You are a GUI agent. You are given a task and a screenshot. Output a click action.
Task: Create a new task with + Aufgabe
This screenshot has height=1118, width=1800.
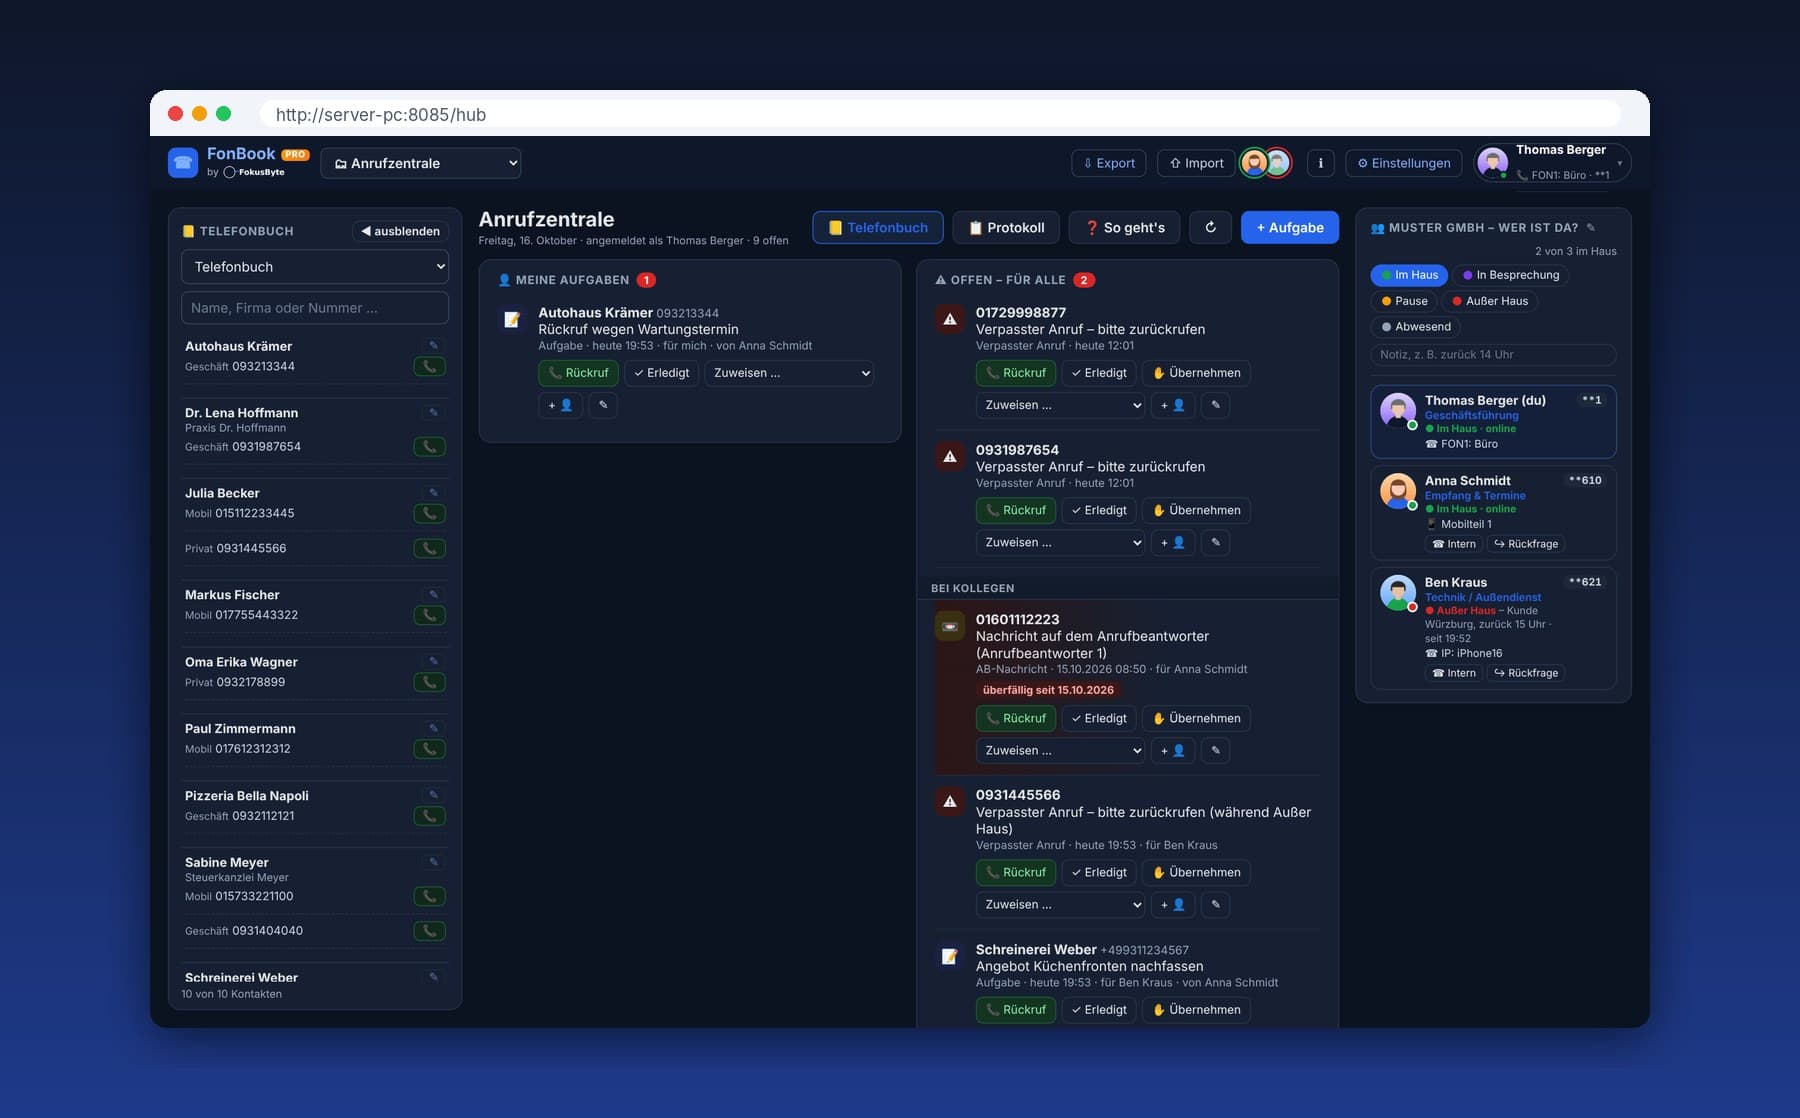pyautogui.click(x=1289, y=227)
